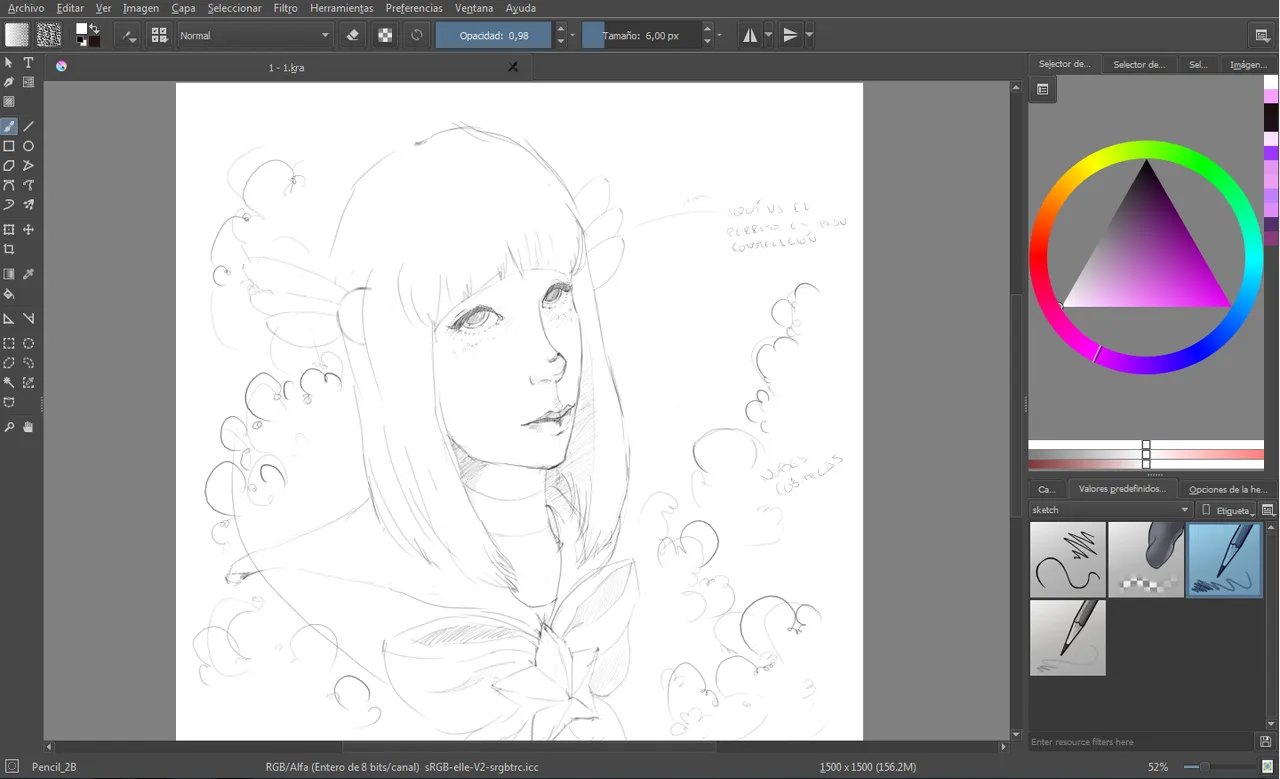The image size is (1280, 779).
Task: Open the Herramientas menu
Action: [x=341, y=8]
